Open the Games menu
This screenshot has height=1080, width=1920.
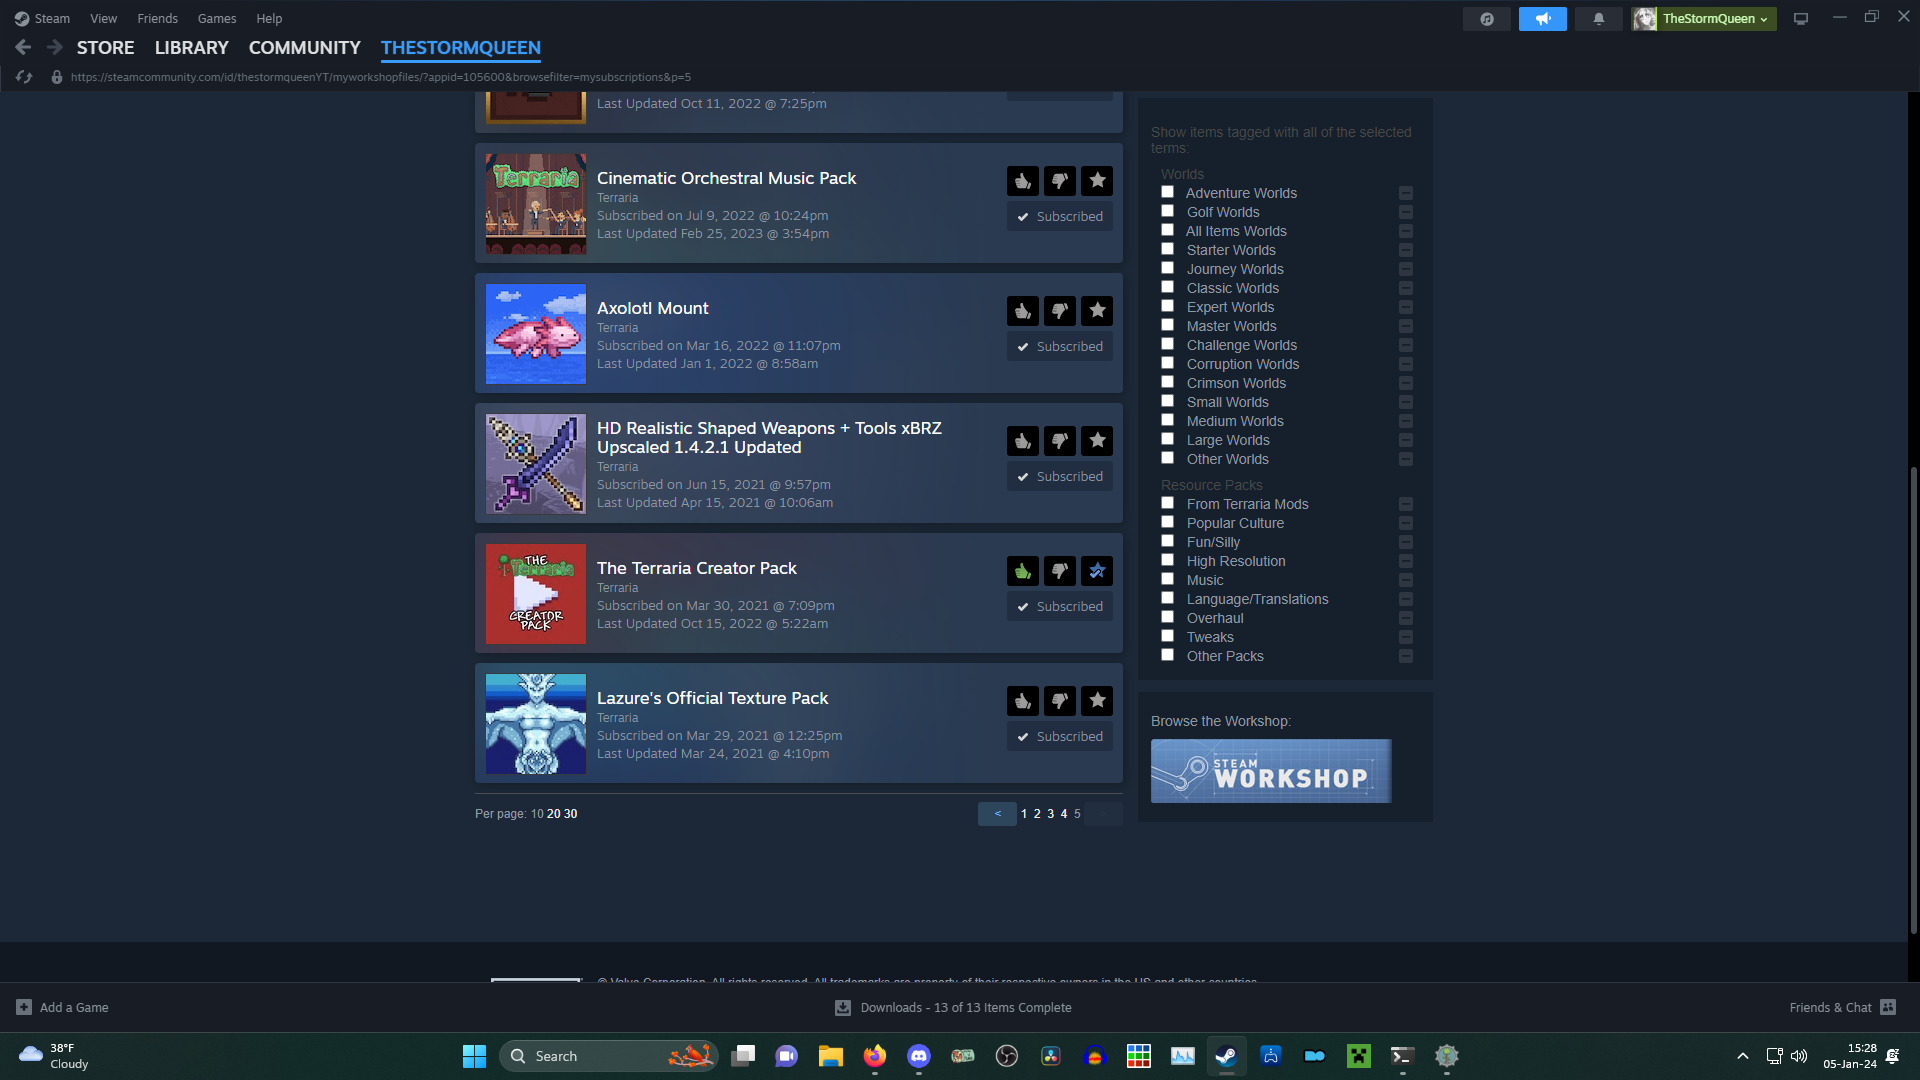(x=217, y=19)
